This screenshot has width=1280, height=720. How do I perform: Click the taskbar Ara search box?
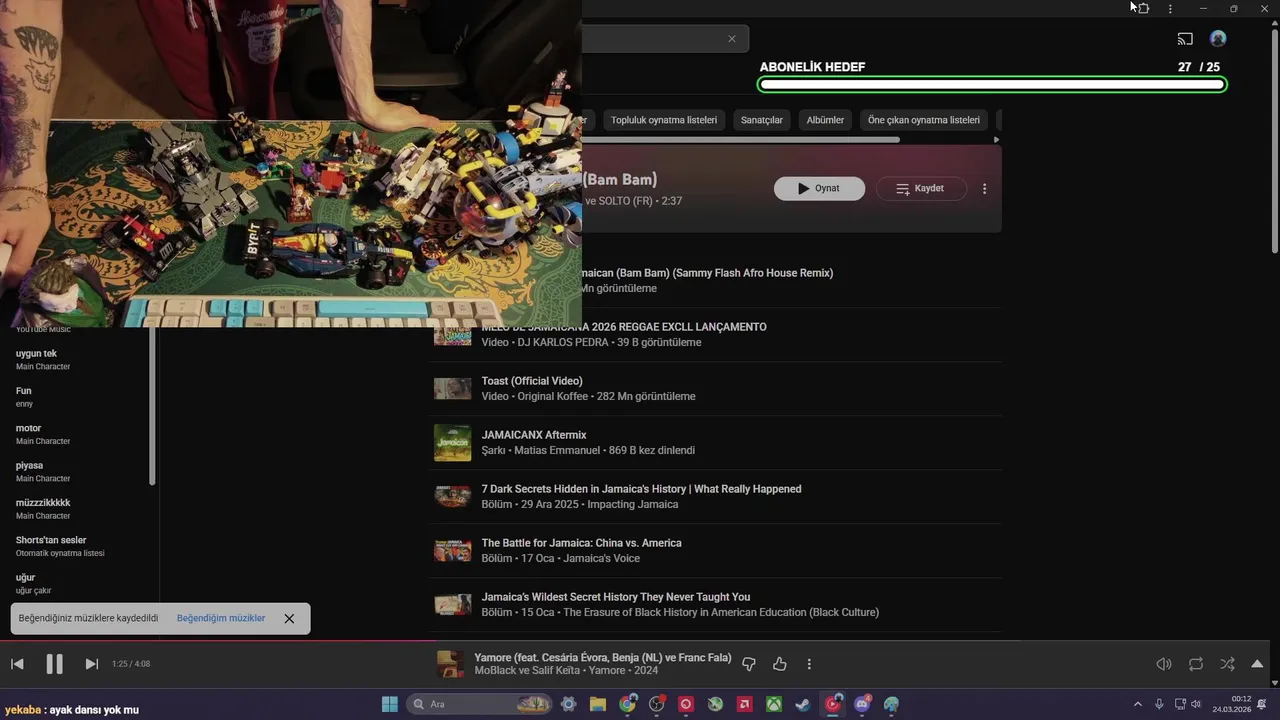(x=480, y=704)
